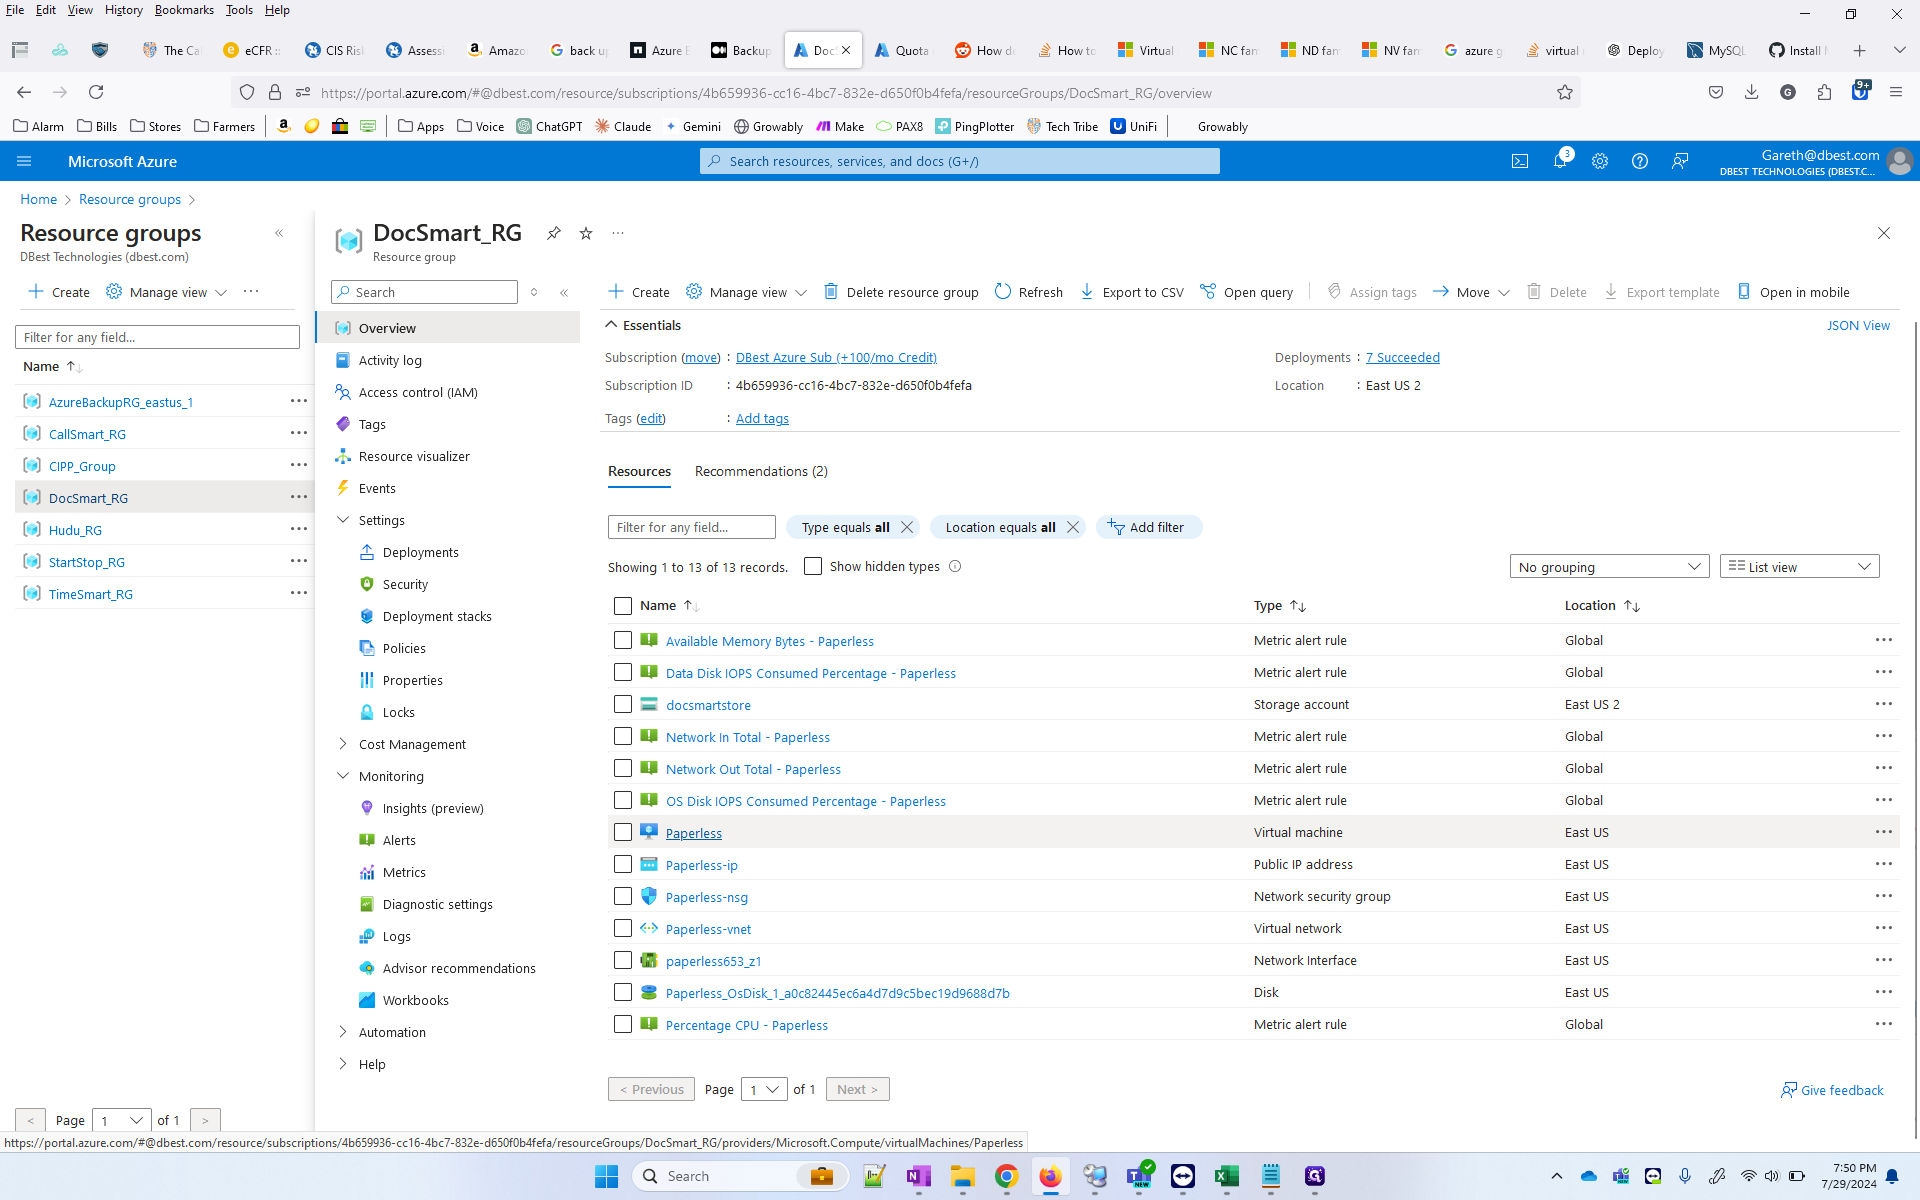Click the Add tags link
Viewport: 1920px width, 1200px height.
click(x=762, y=418)
